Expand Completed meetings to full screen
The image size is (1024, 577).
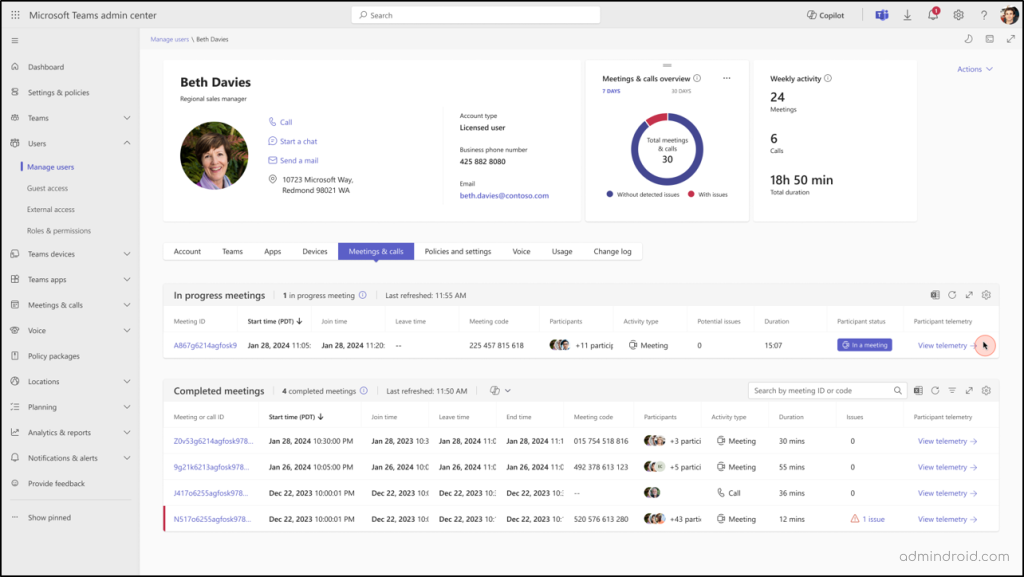click(x=969, y=391)
